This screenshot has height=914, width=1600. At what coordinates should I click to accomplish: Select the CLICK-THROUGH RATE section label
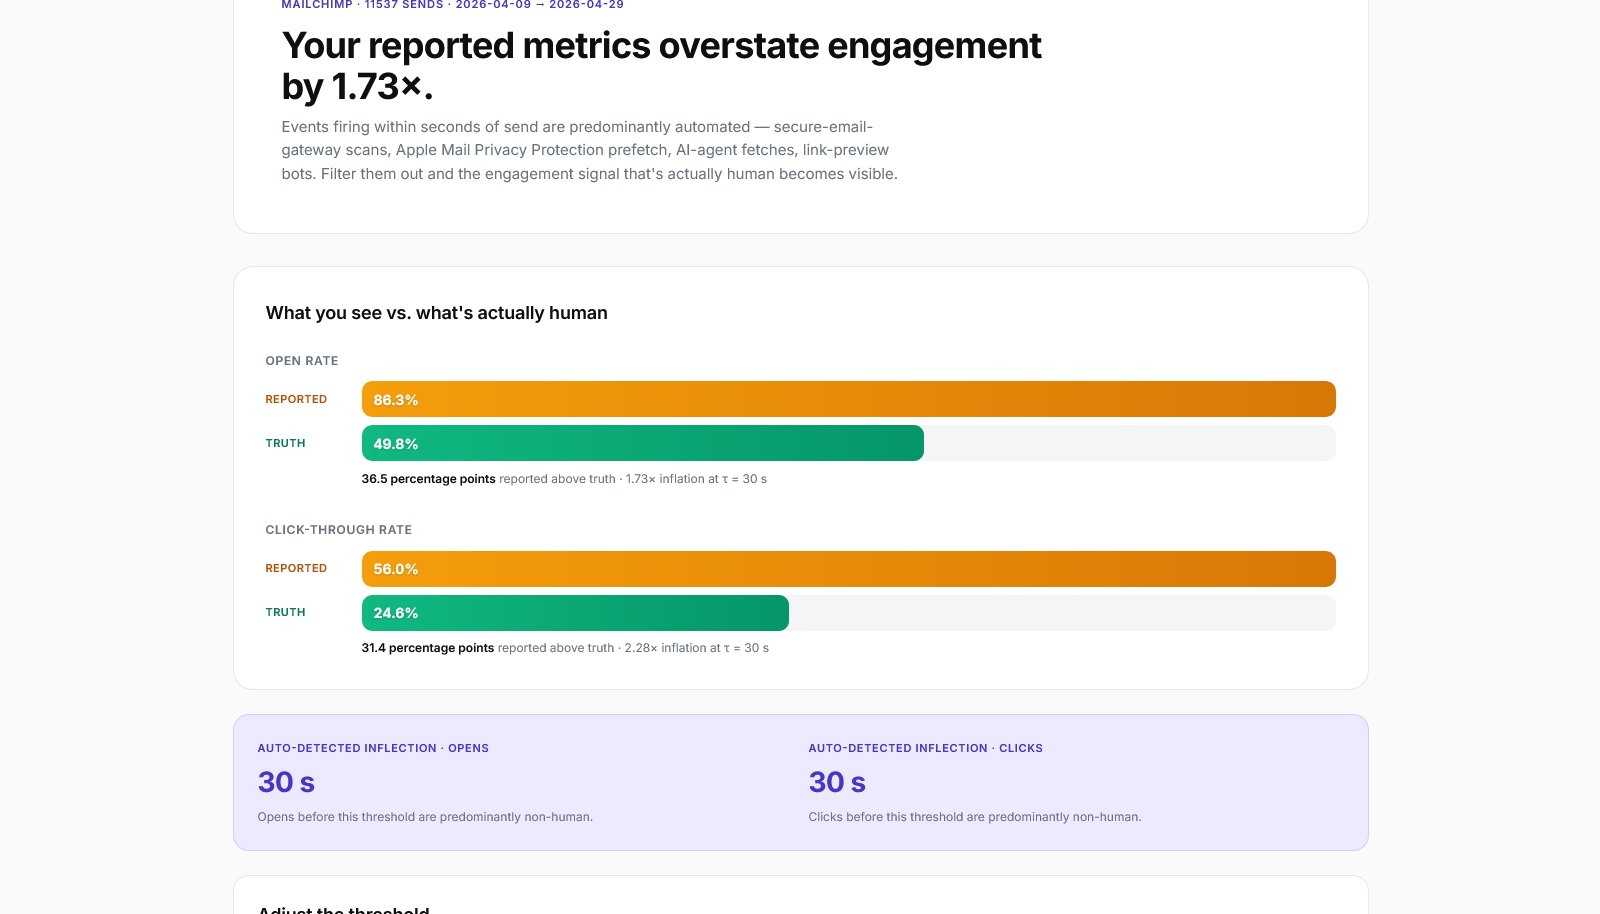[x=339, y=529]
